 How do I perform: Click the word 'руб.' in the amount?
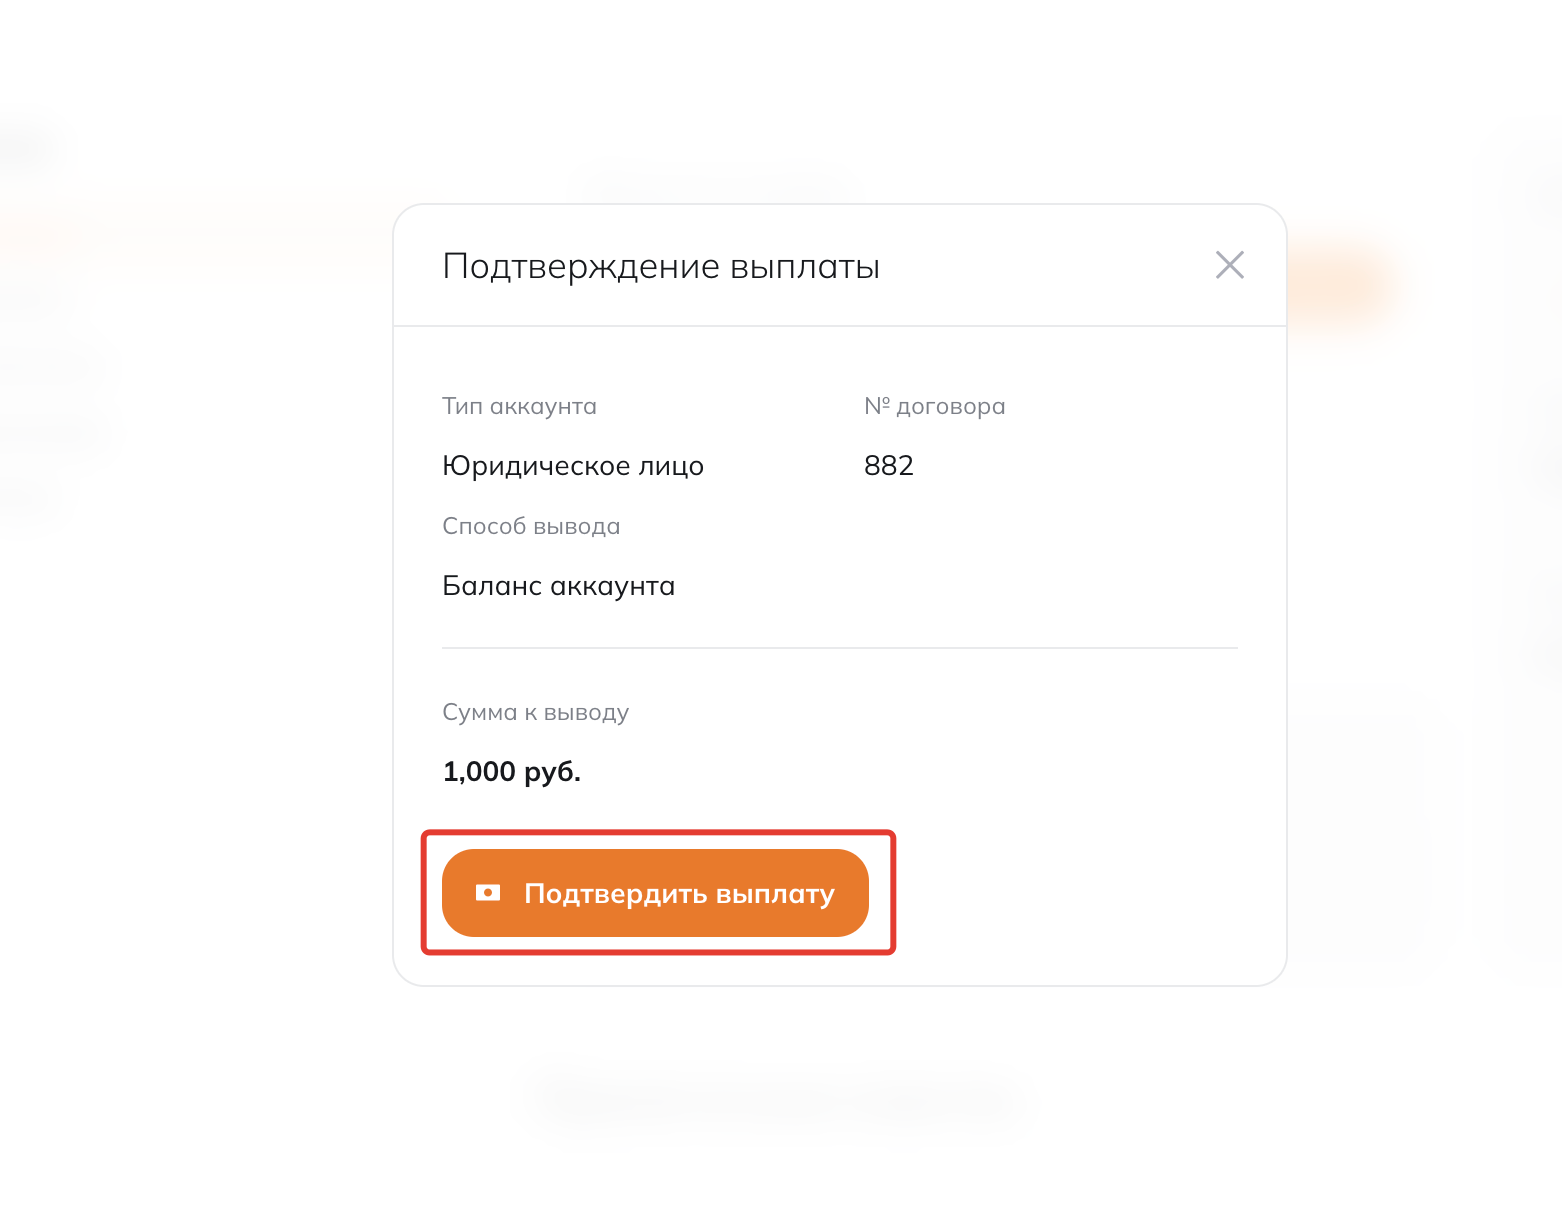pos(552,772)
